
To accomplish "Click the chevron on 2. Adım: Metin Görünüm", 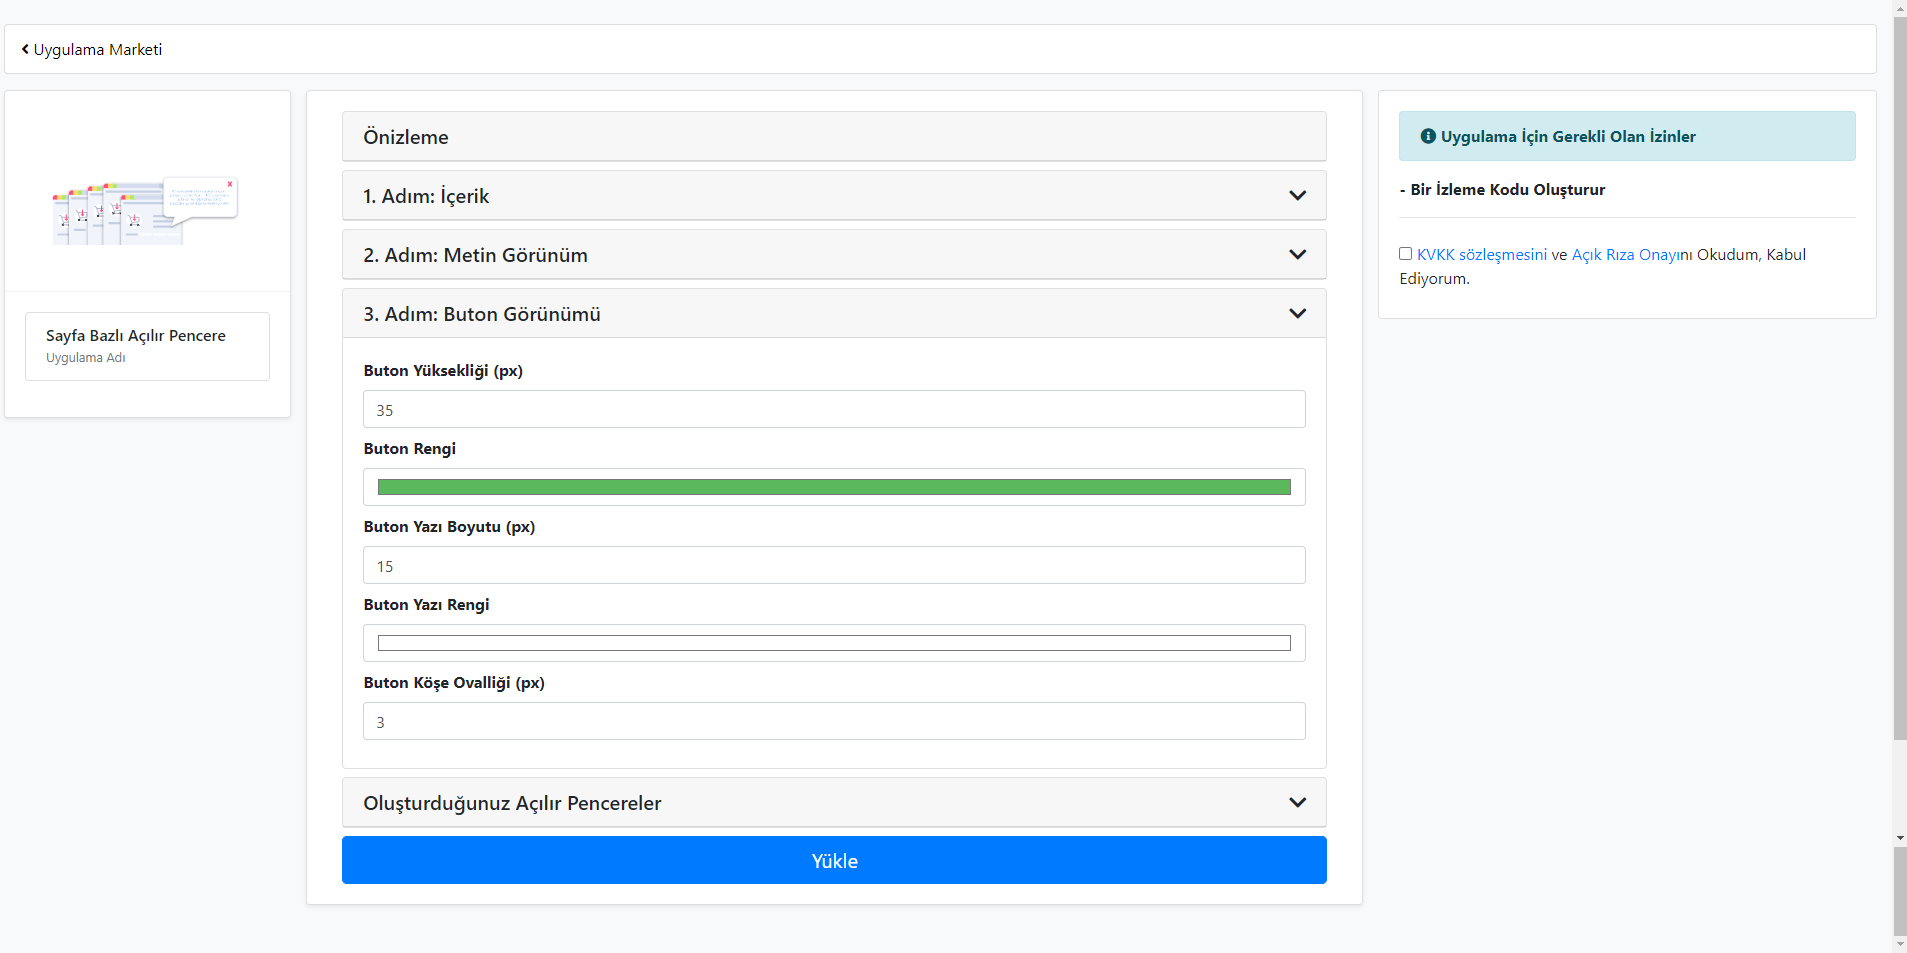I will 1297,255.
